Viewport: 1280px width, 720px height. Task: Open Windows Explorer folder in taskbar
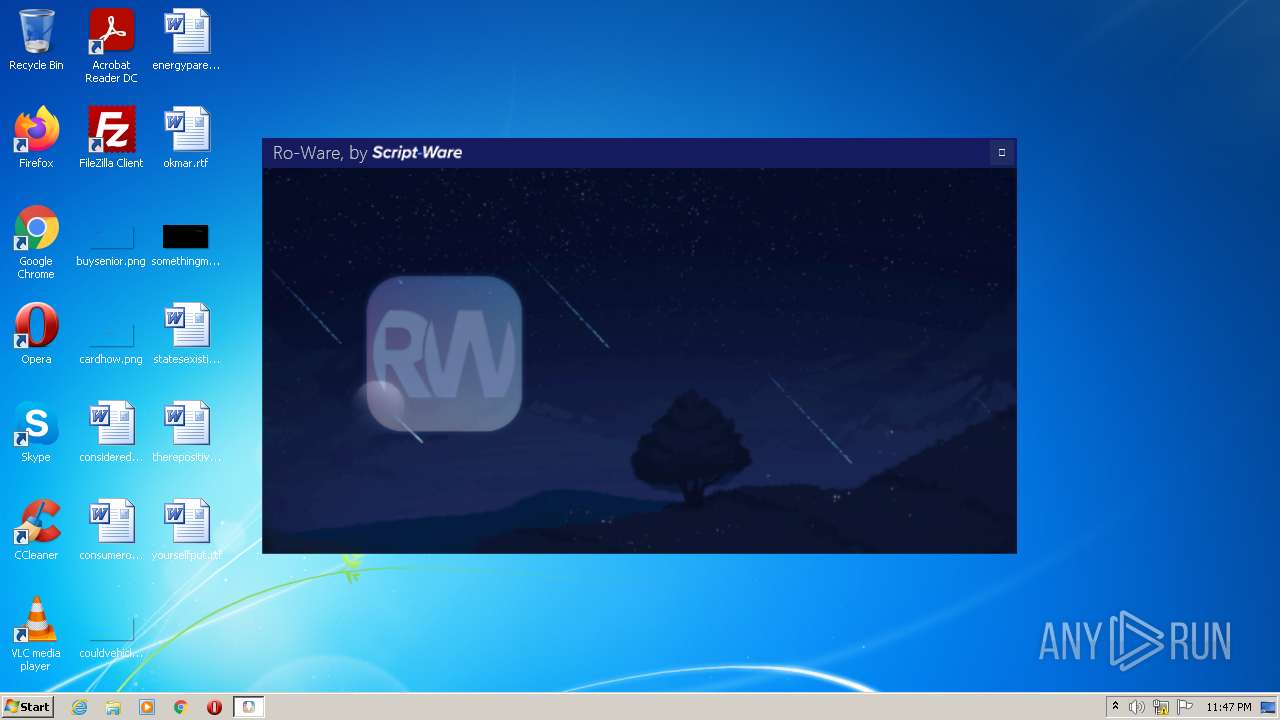point(113,707)
